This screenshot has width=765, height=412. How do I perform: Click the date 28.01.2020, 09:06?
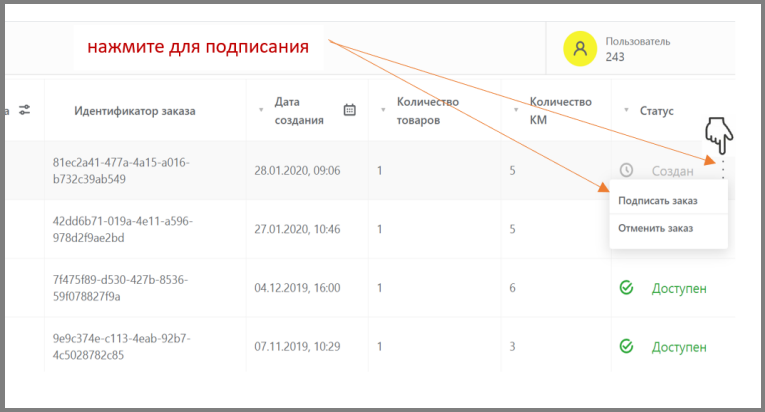point(297,170)
